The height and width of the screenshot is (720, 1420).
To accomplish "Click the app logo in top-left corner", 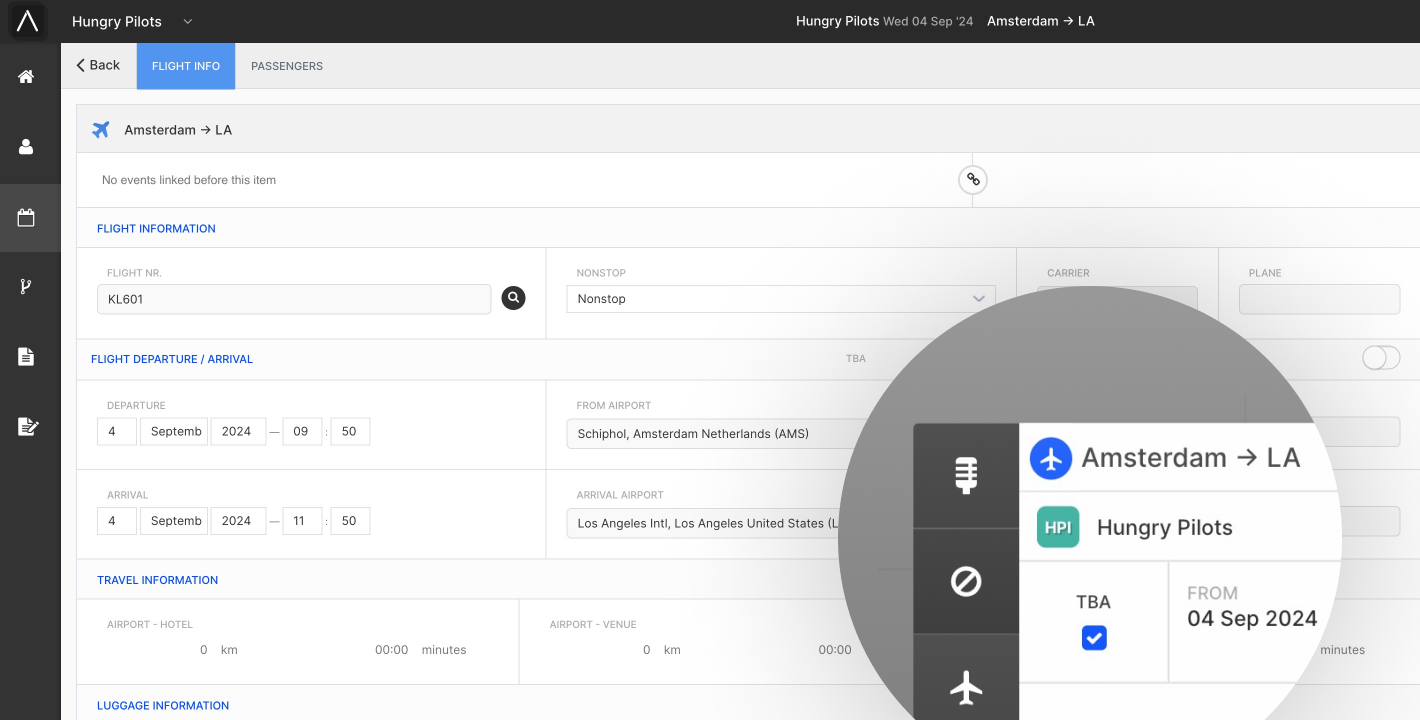I will point(28,21).
